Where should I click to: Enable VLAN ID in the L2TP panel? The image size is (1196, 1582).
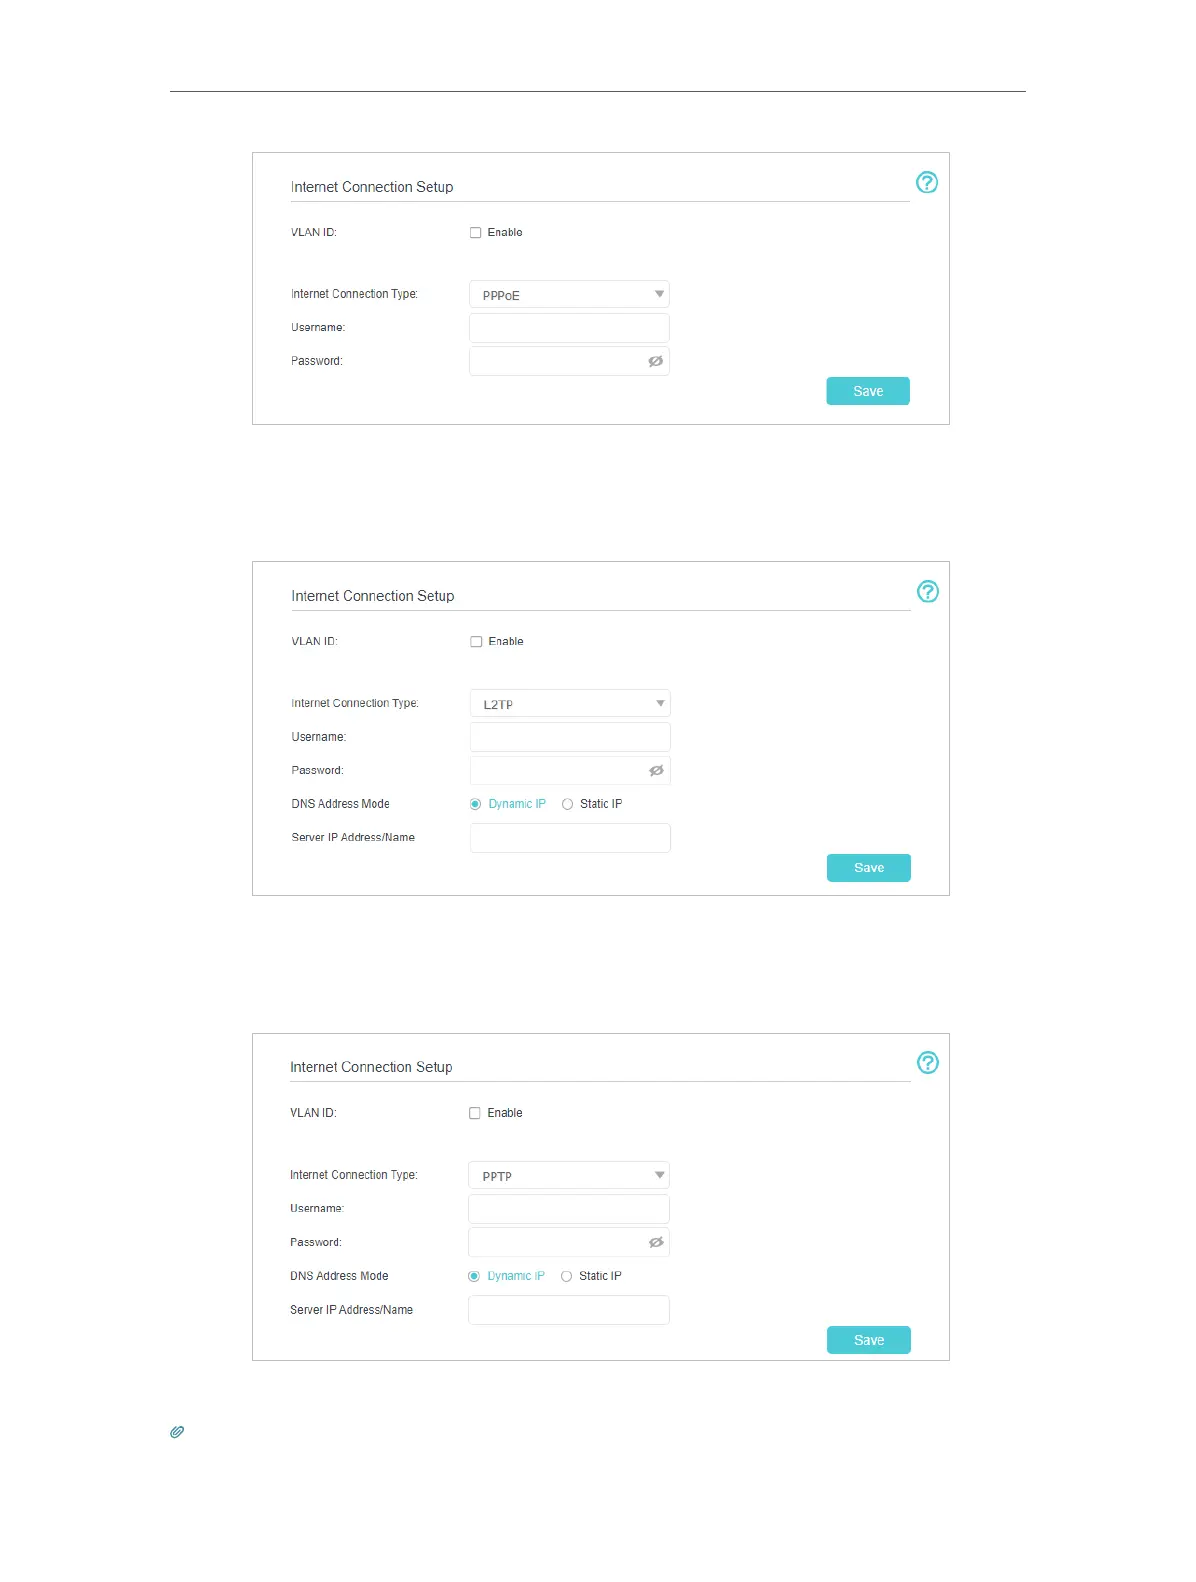tap(477, 642)
